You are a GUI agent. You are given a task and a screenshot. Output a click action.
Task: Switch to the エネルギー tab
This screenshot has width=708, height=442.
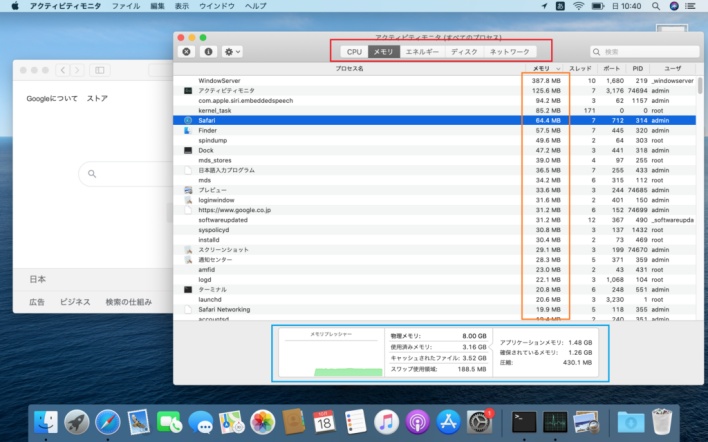(422, 51)
